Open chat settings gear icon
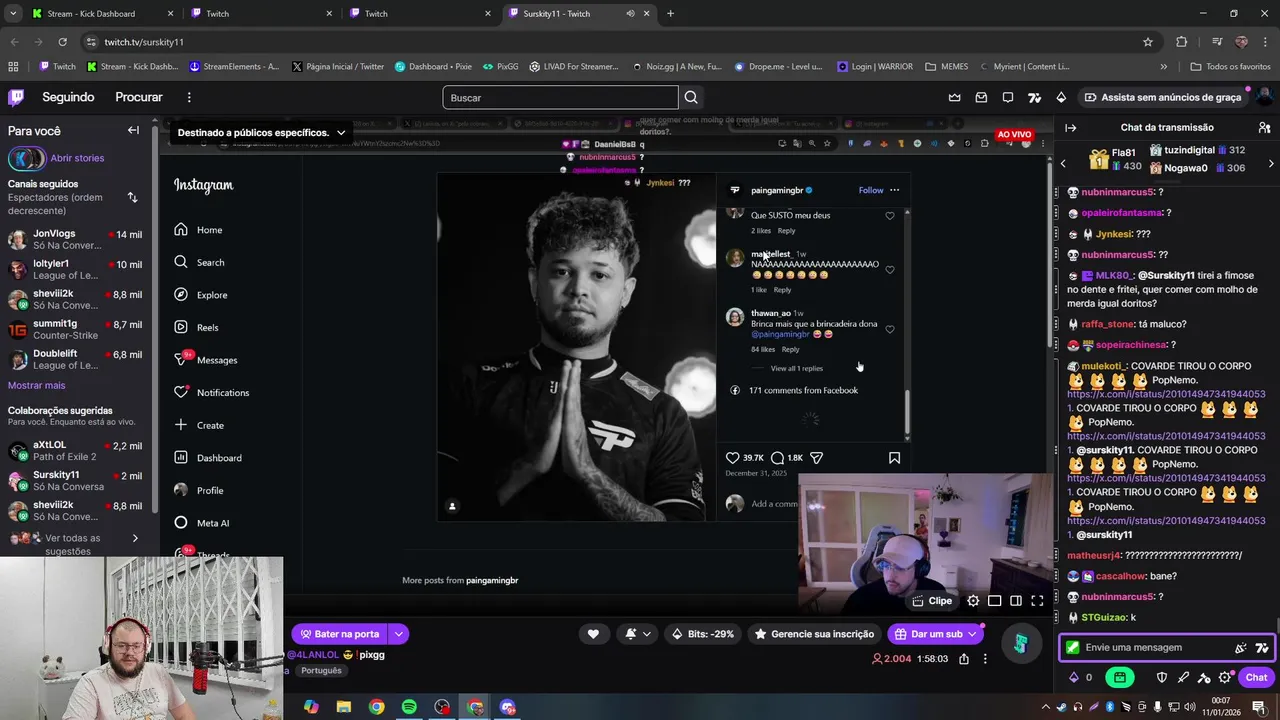Viewport: 1280px width, 720px height. [1225, 677]
